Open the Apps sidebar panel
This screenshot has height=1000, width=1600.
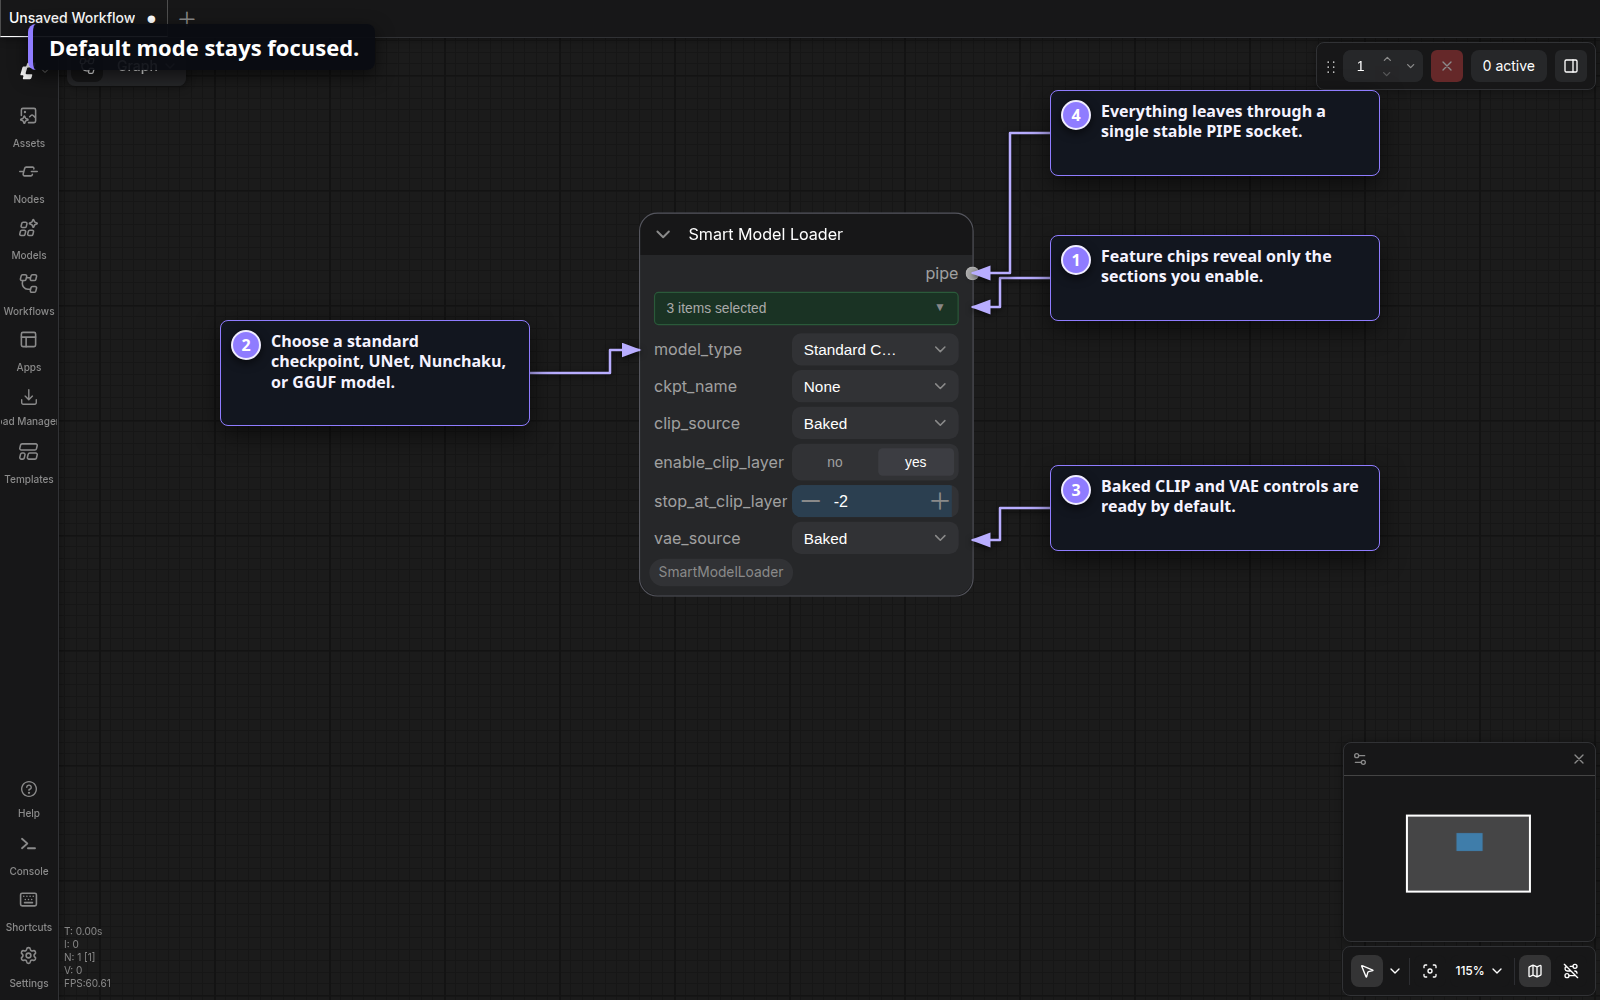click(28, 350)
